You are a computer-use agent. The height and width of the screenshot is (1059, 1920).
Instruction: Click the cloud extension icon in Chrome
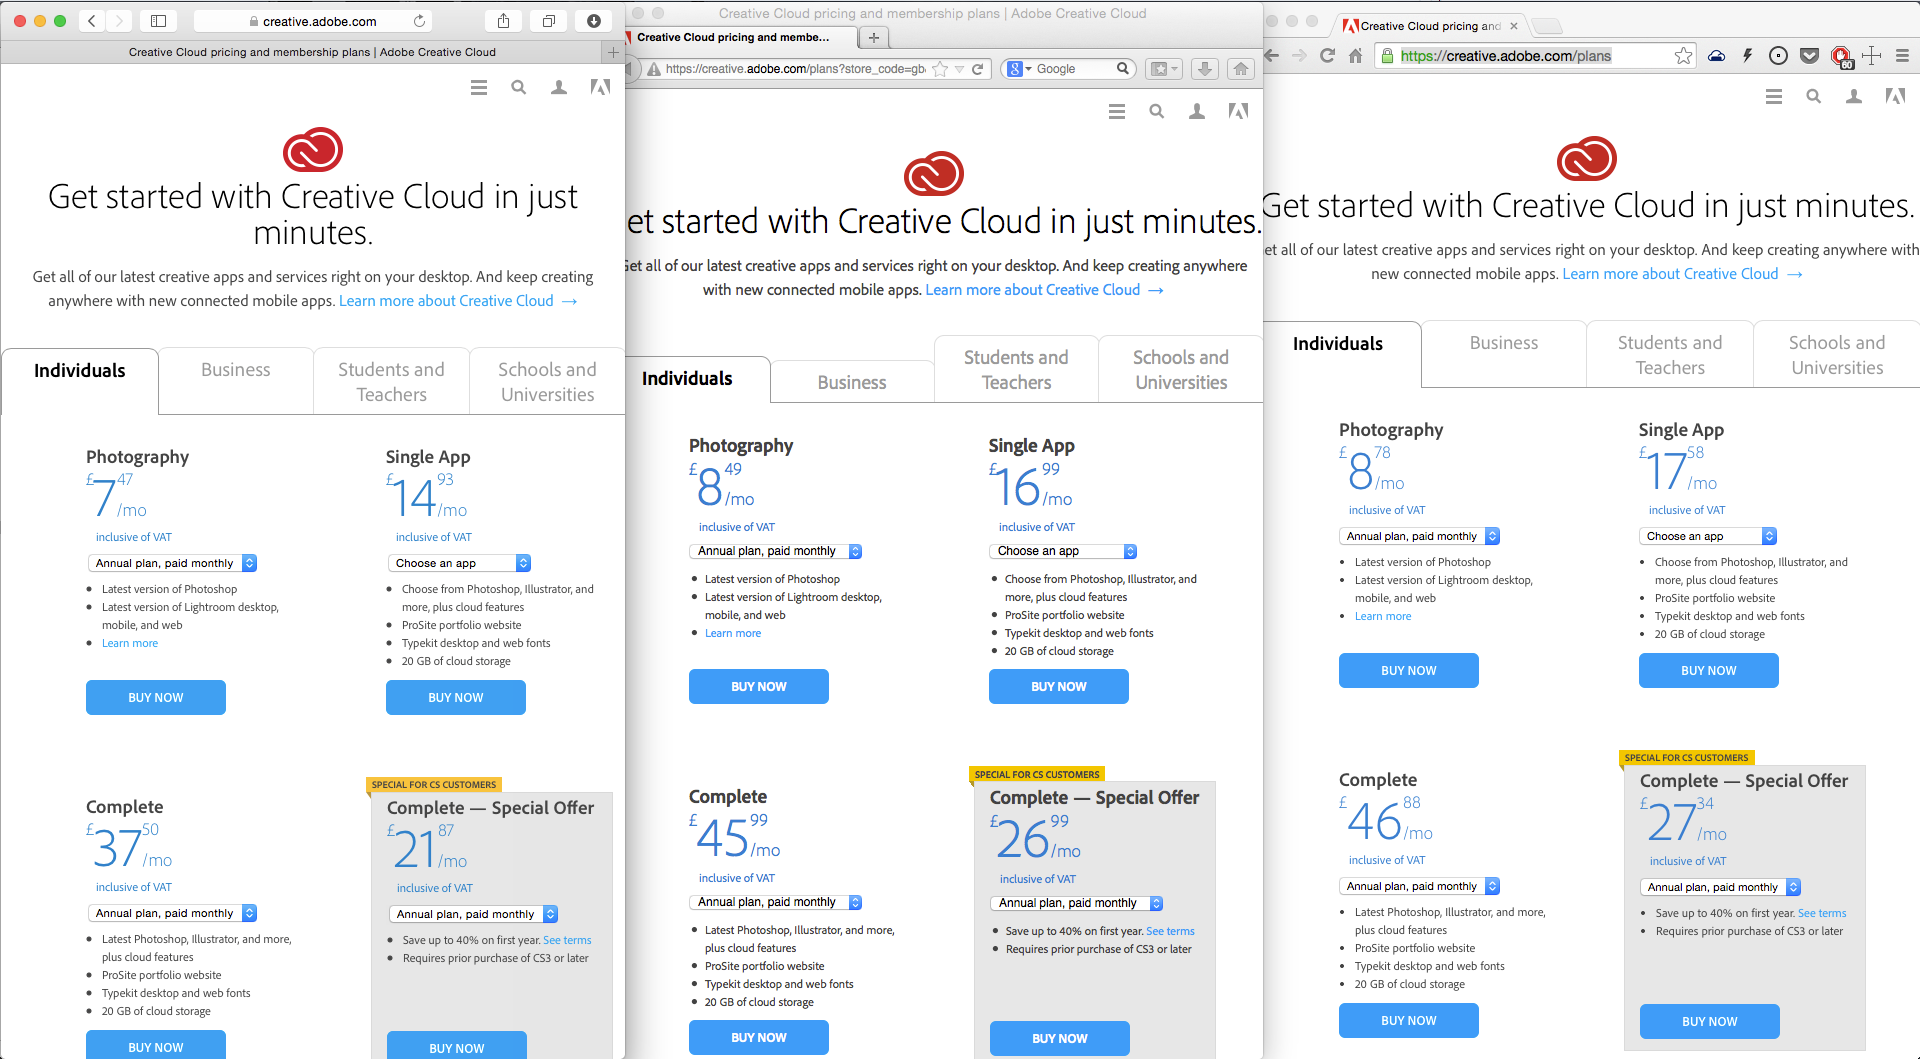point(1716,56)
